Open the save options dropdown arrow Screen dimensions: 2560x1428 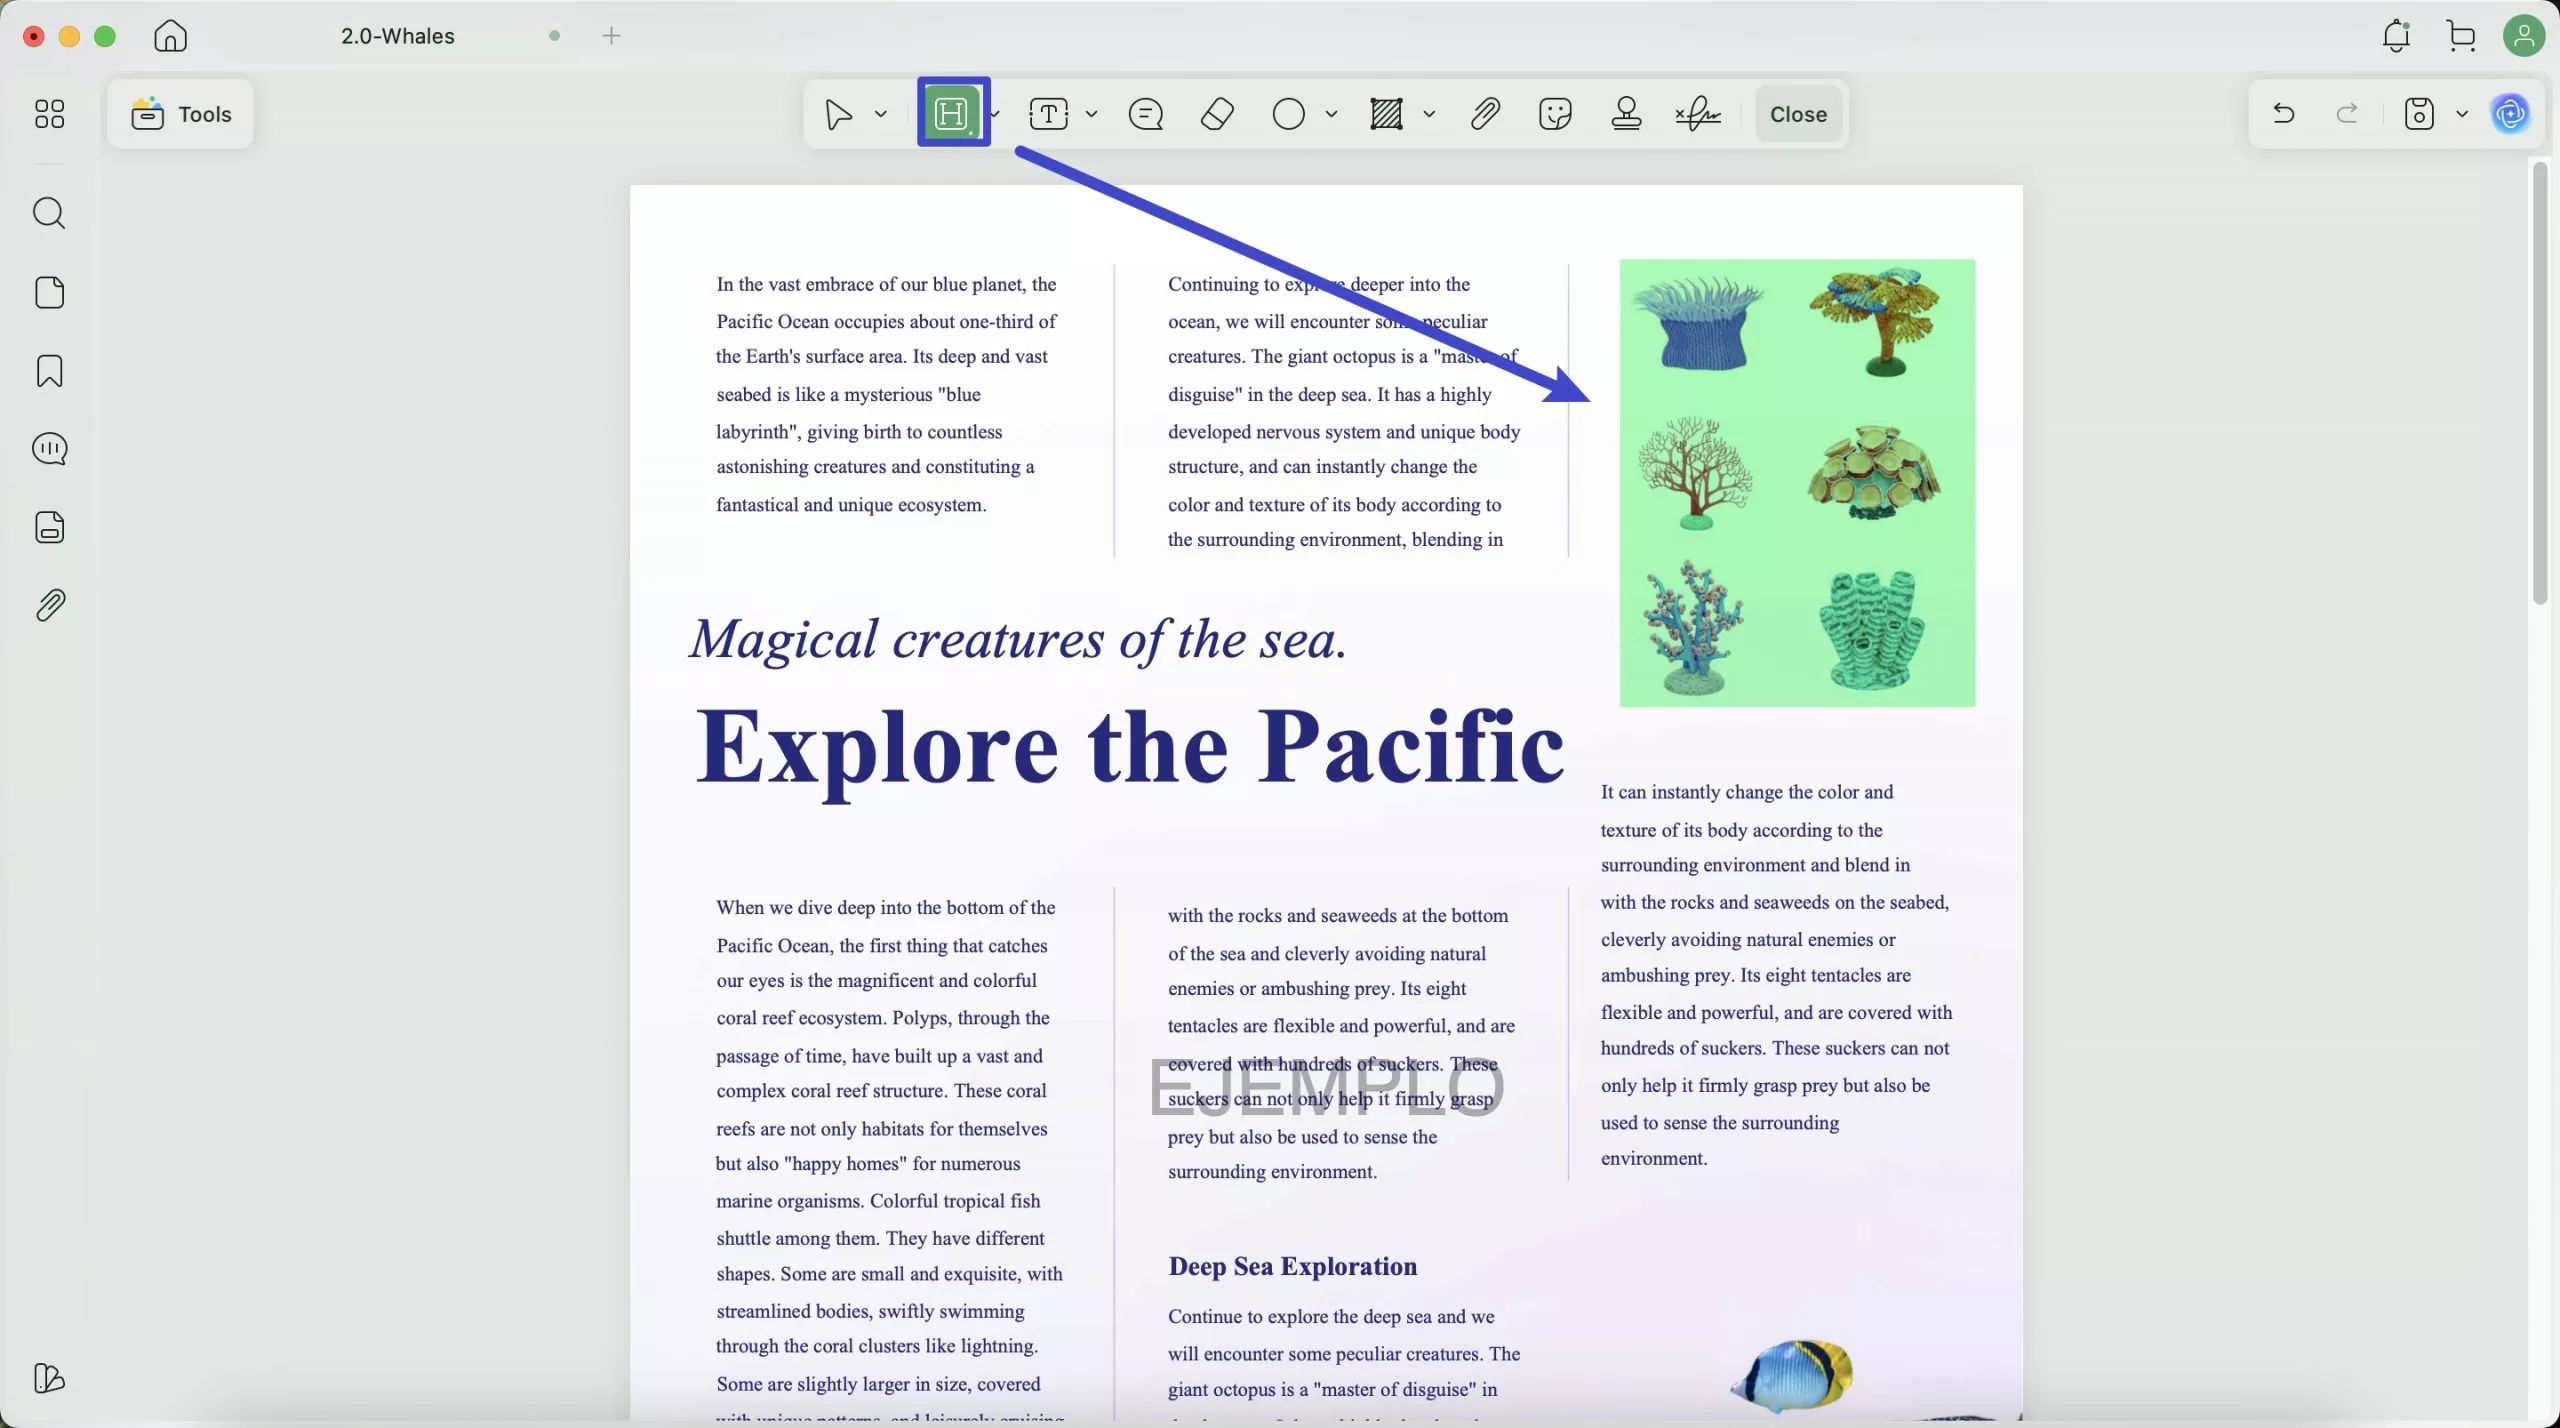tap(2462, 114)
